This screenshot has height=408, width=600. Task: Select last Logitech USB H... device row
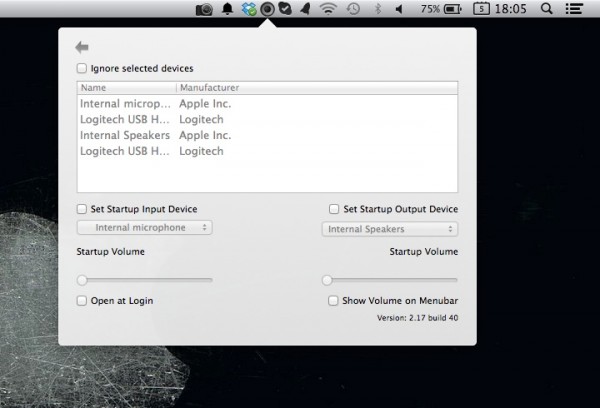(267, 151)
